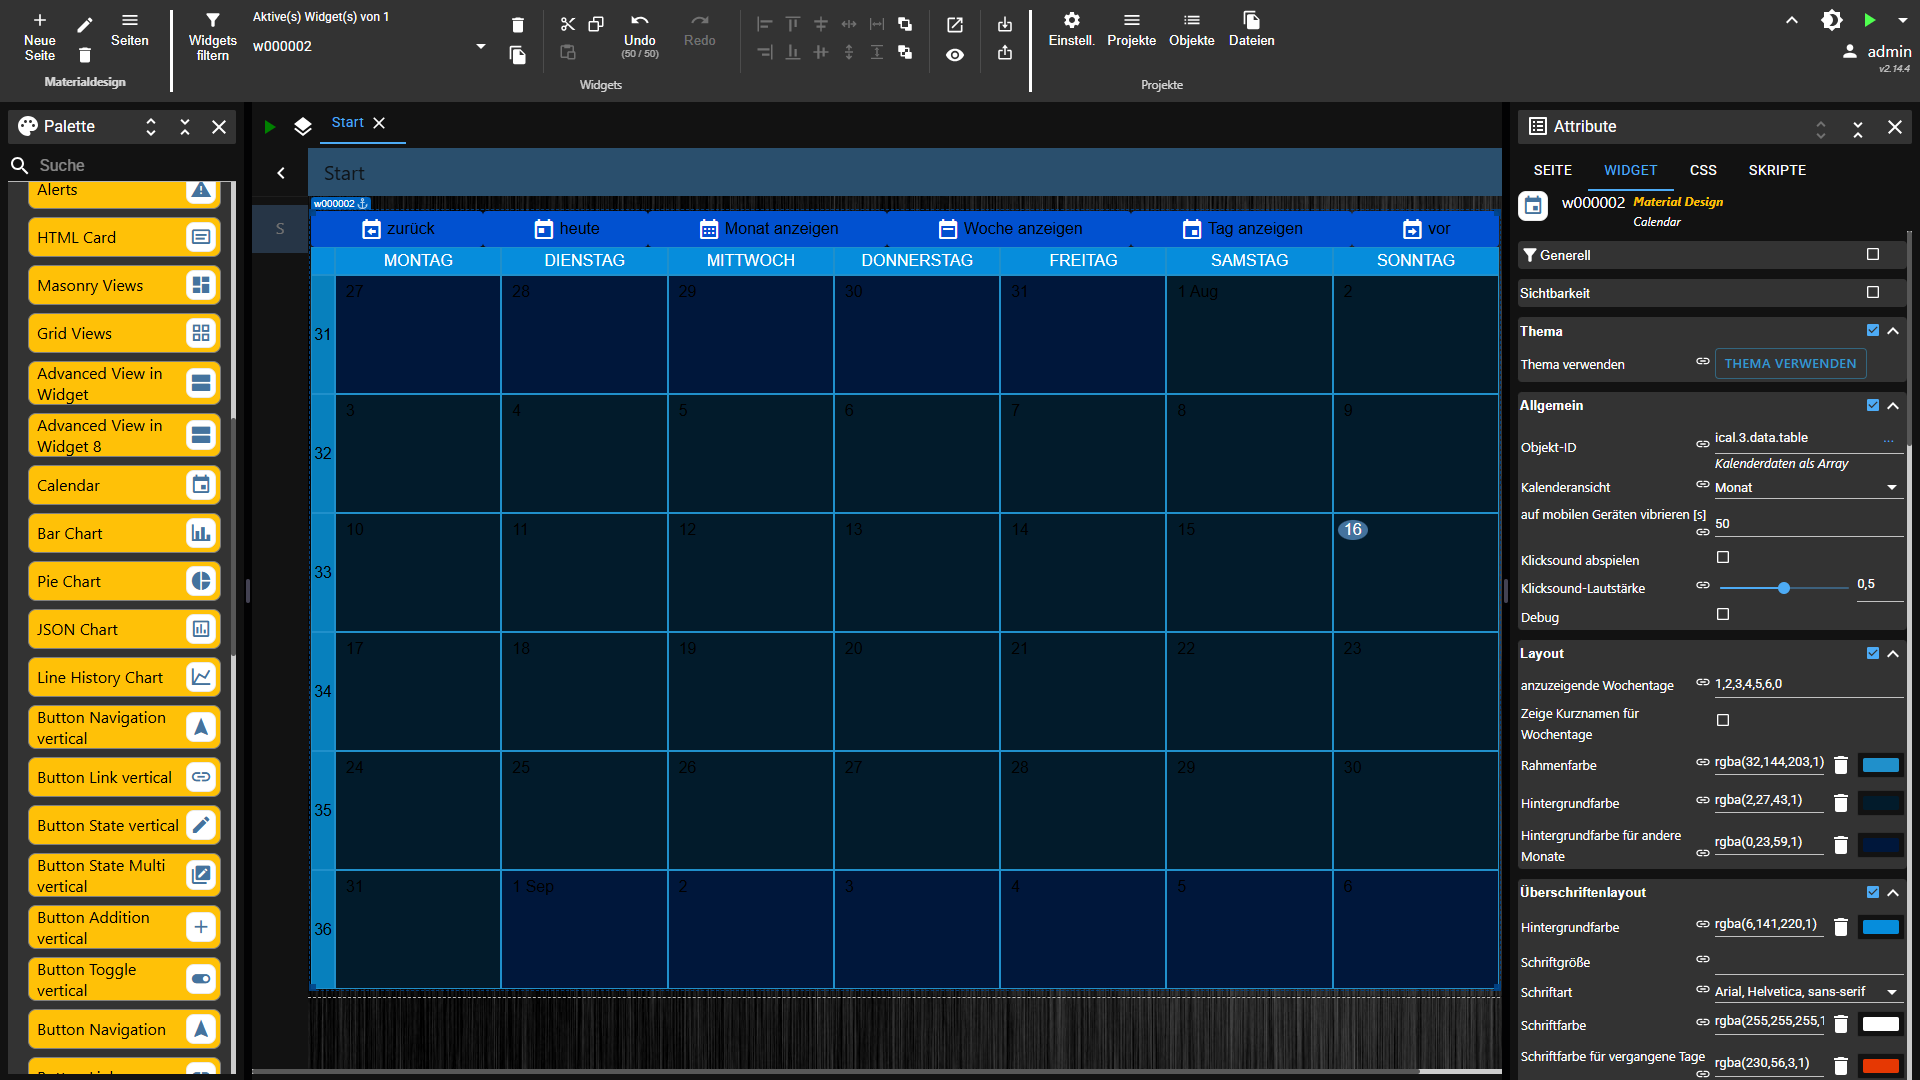Click green play arrow left of Start tab
Viewport: 1920px width, 1080px height.
coord(270,127)
